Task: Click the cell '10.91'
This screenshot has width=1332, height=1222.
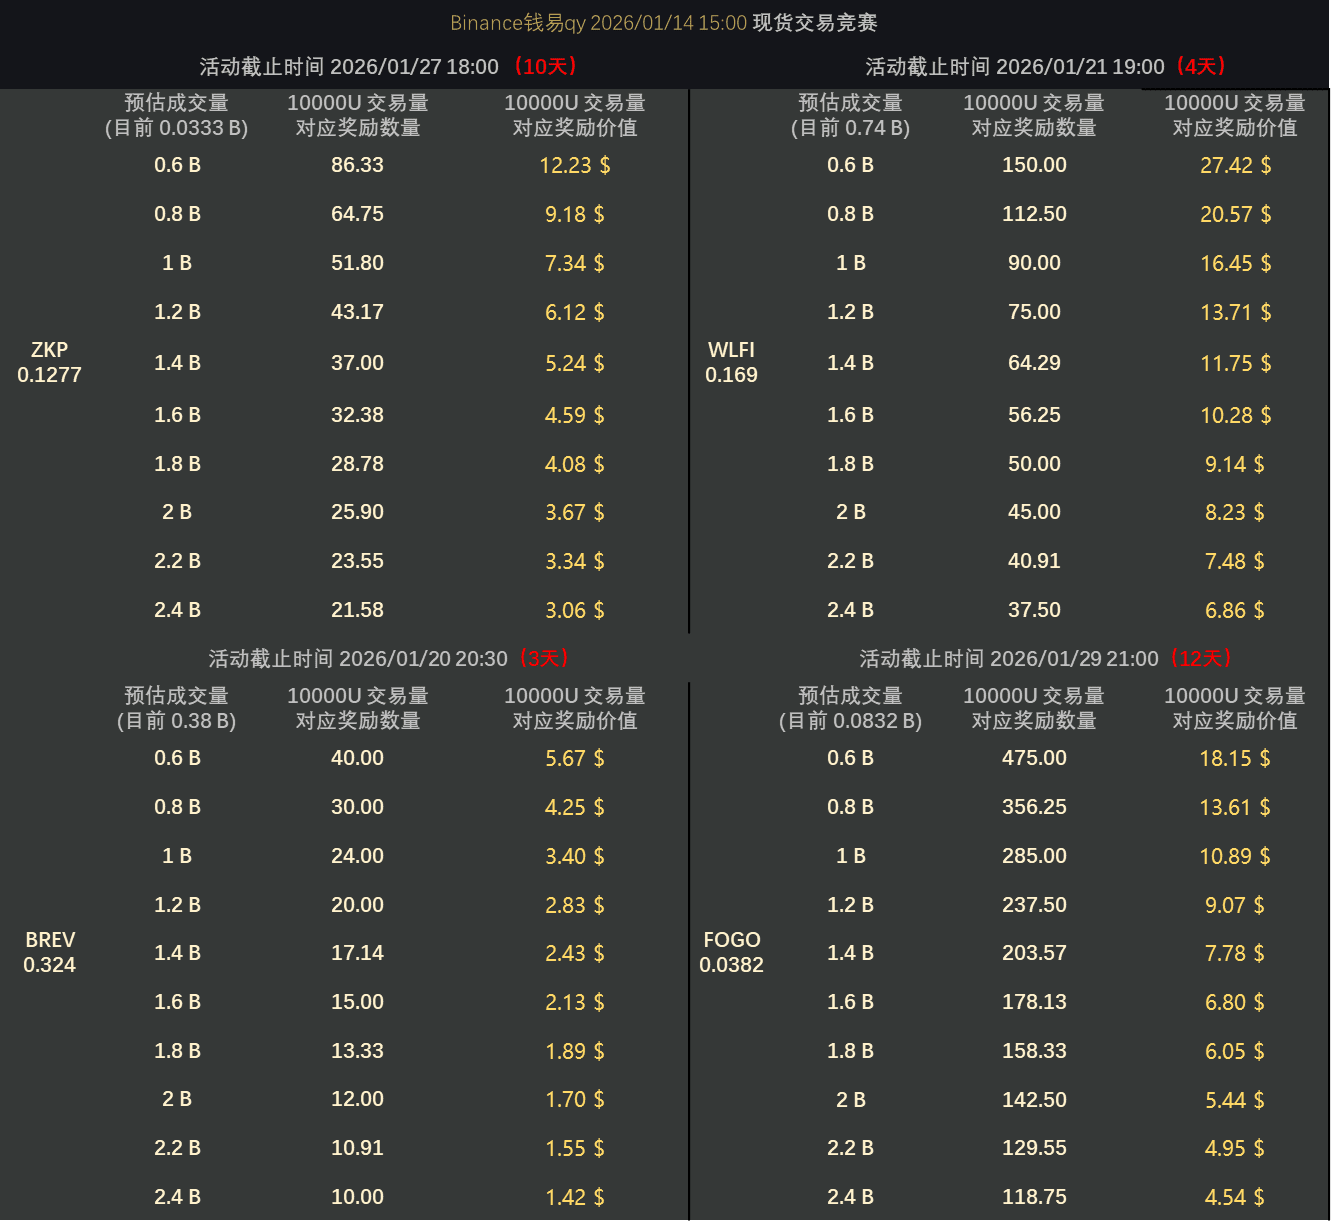Action: [357, 1148]
